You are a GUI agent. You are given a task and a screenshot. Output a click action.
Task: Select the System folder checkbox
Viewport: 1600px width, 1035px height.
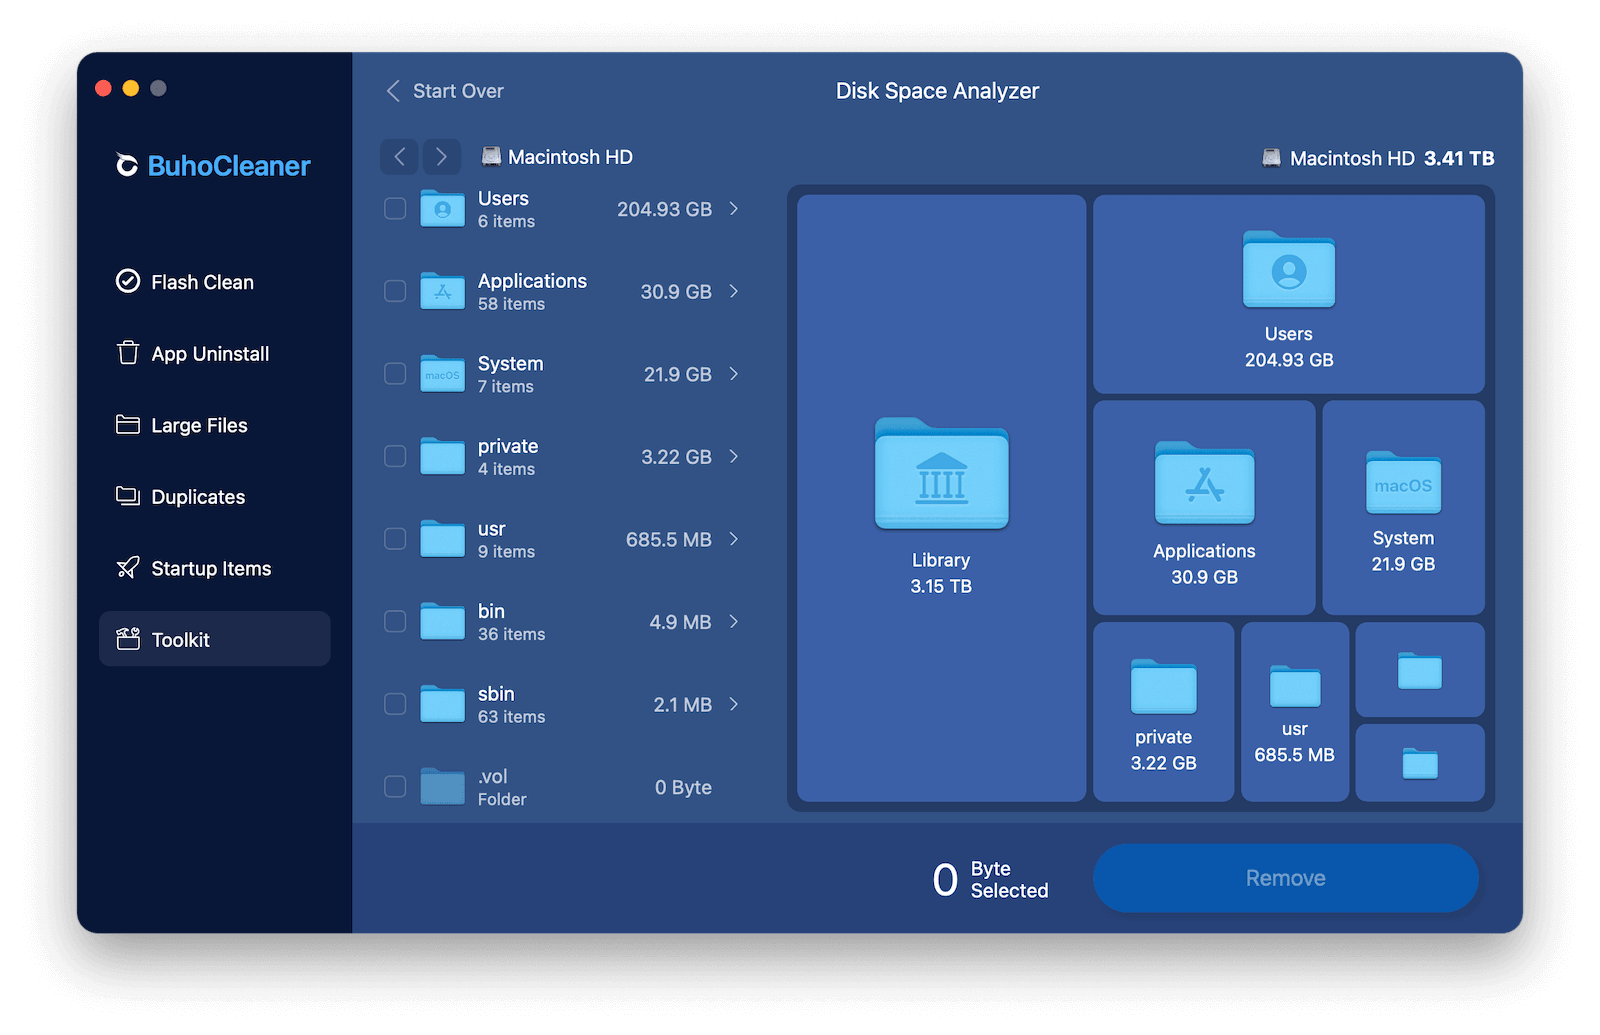pyautogui.click(x=394, y=373)
